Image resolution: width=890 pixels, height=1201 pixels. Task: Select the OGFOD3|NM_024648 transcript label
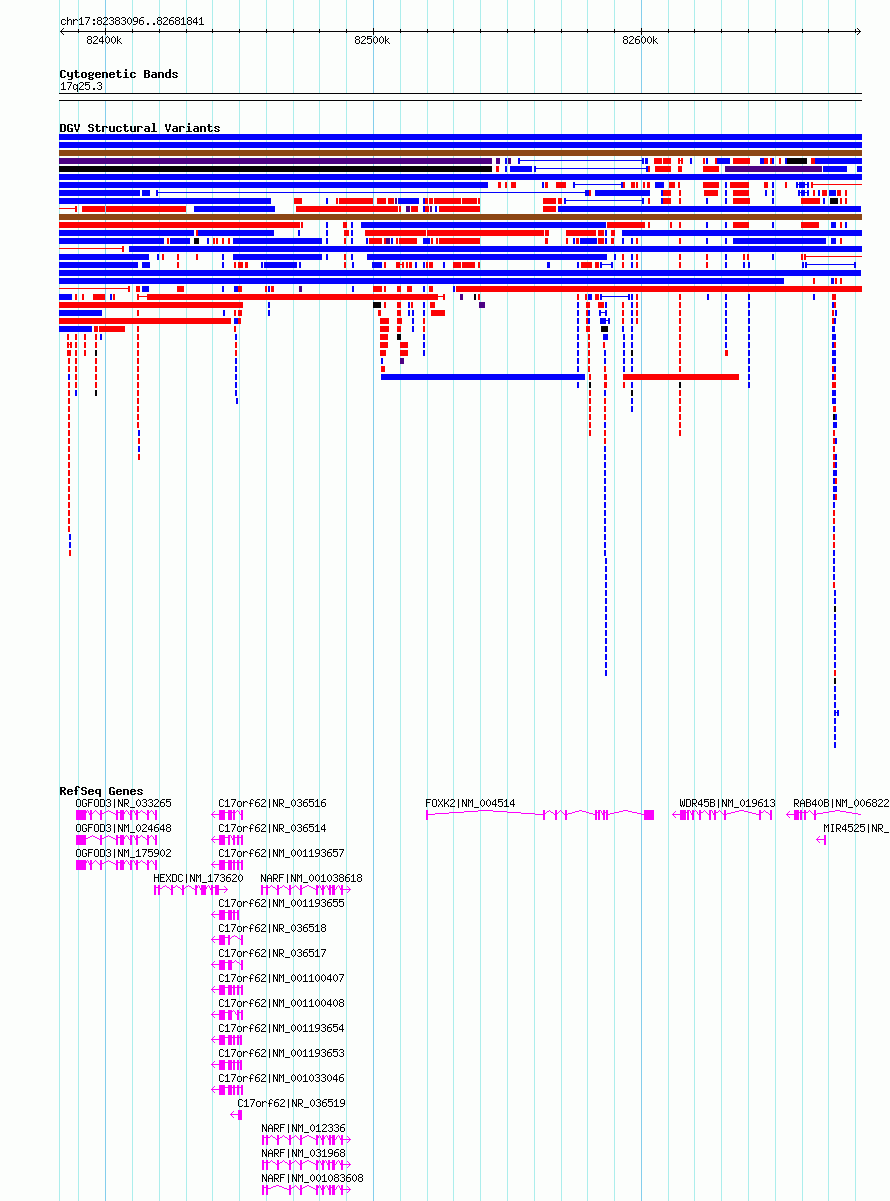(x=124, y=828)
